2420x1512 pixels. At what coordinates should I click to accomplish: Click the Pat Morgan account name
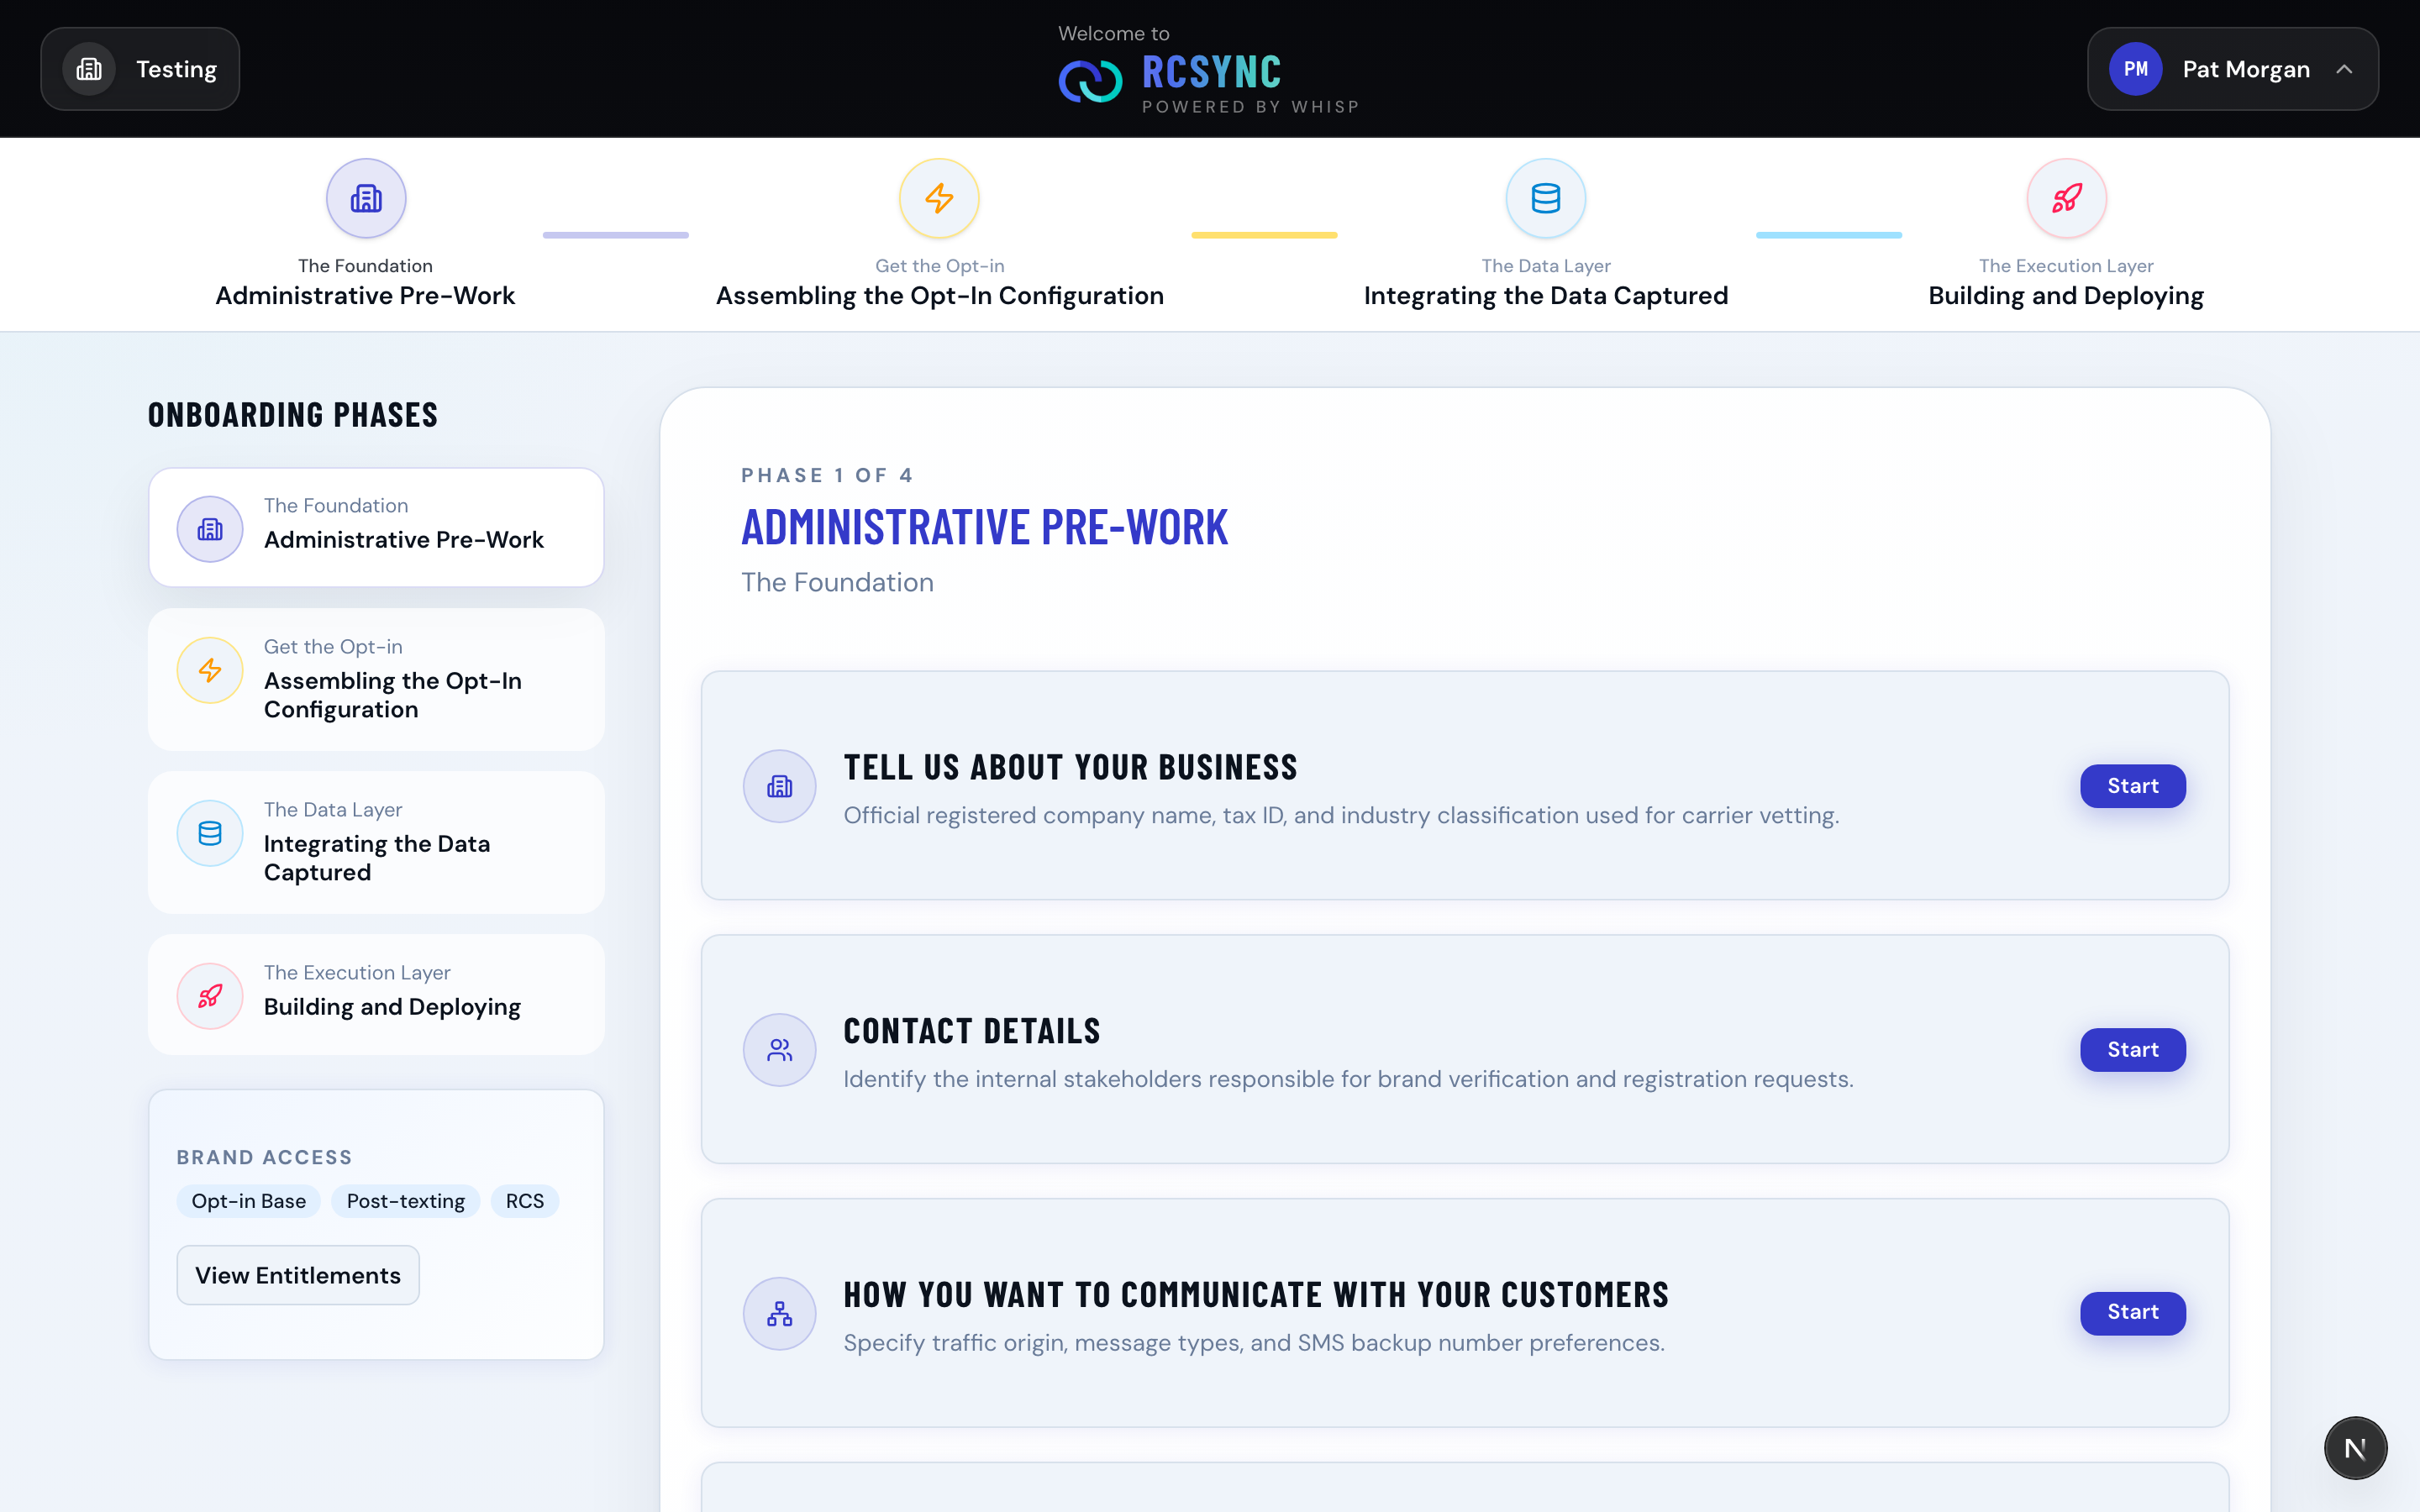point(2246,69)
